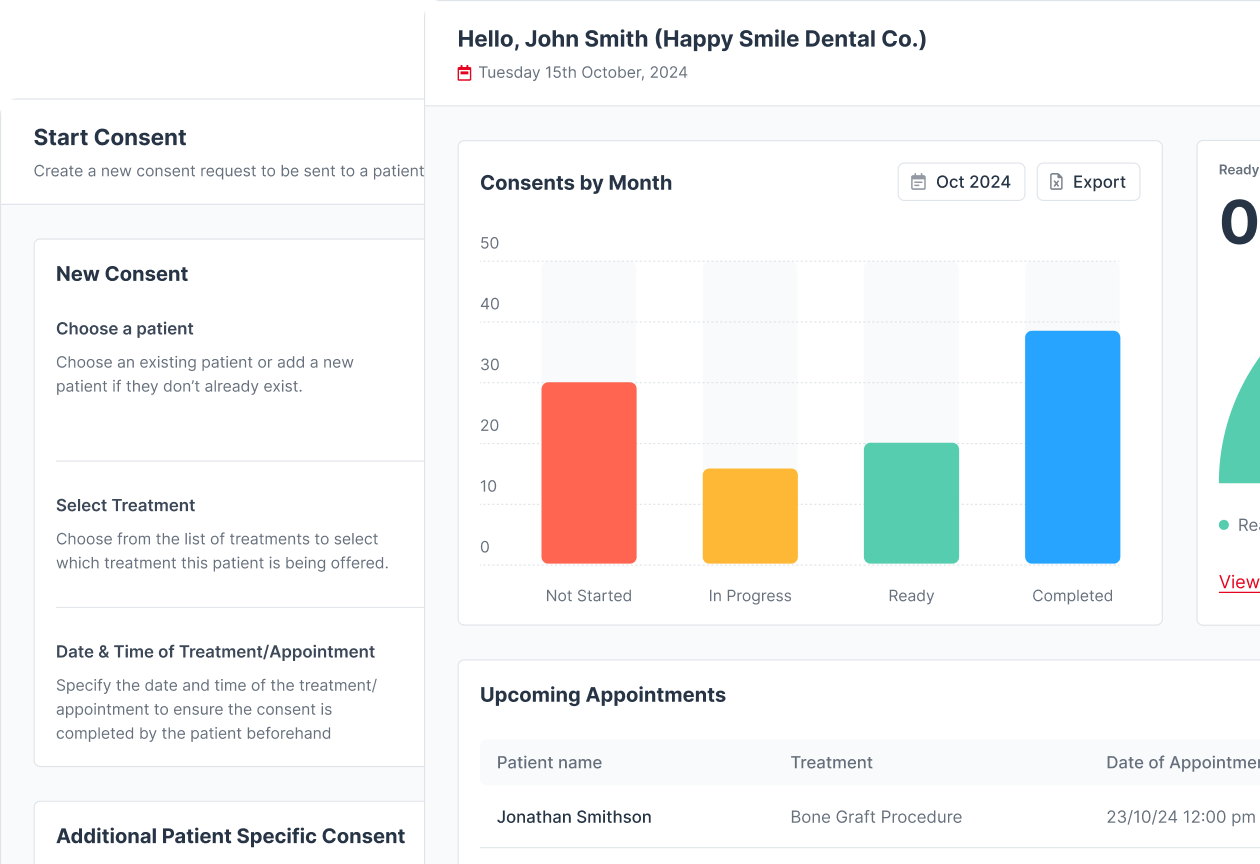
Task: Click the 23/10/24 12:00 pm appointment date
Action: 1180,817
